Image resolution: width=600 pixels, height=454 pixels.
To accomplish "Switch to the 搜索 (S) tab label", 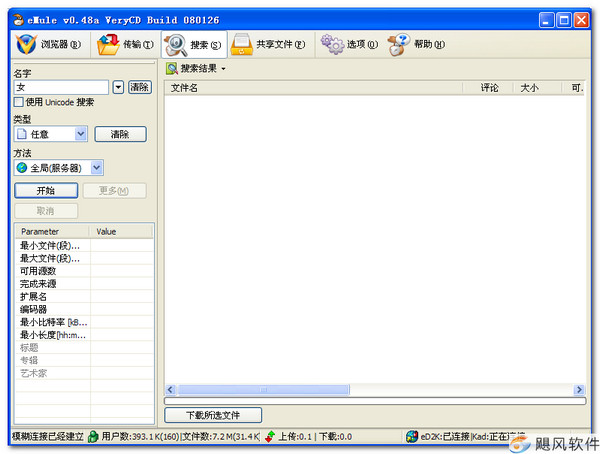I will pos(205,45).
